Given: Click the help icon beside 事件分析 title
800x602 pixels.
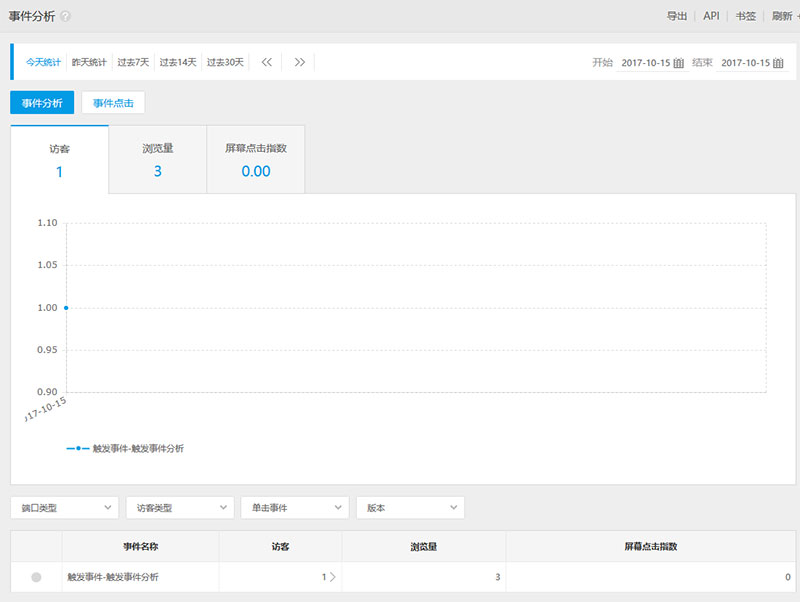Looking at the screenshot, I should [x=65, y=16].
